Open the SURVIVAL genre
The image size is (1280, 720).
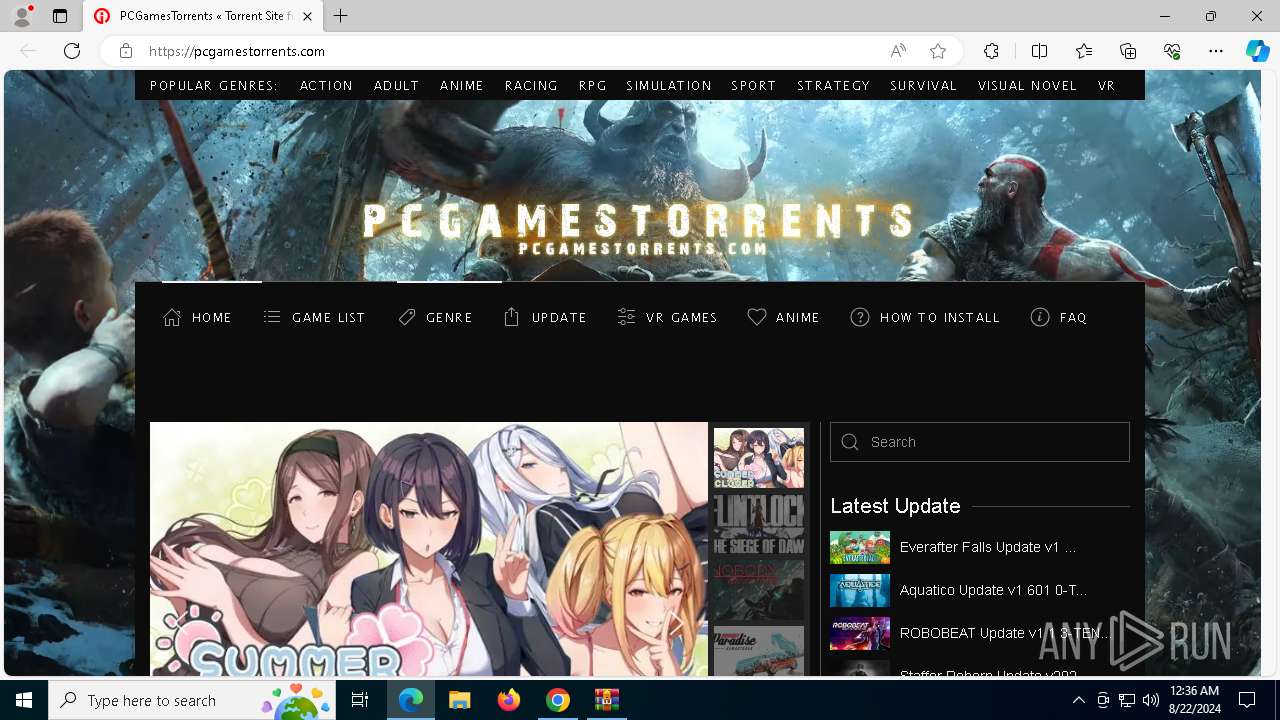click(924, 85)
